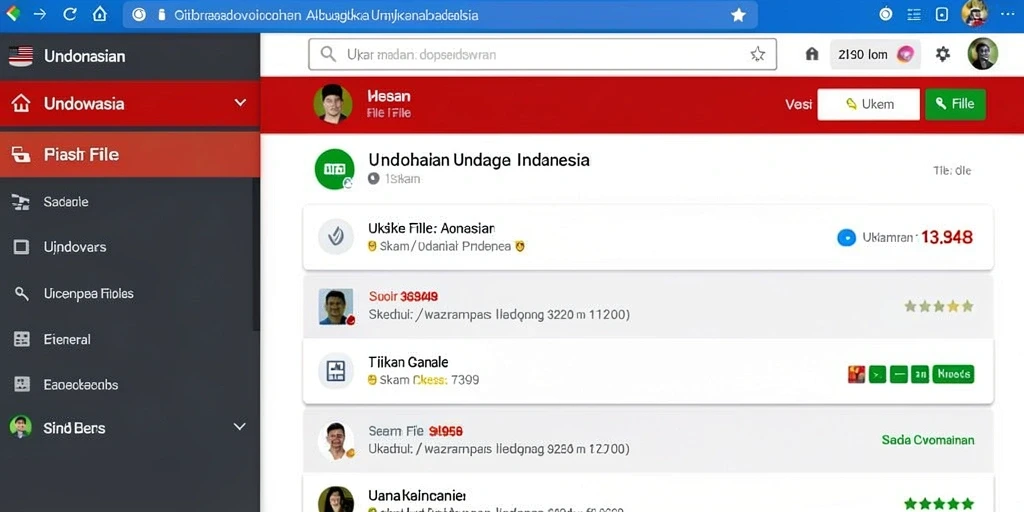Click the browser reading list icon
1024x512 pixels.
pos(914,14)
